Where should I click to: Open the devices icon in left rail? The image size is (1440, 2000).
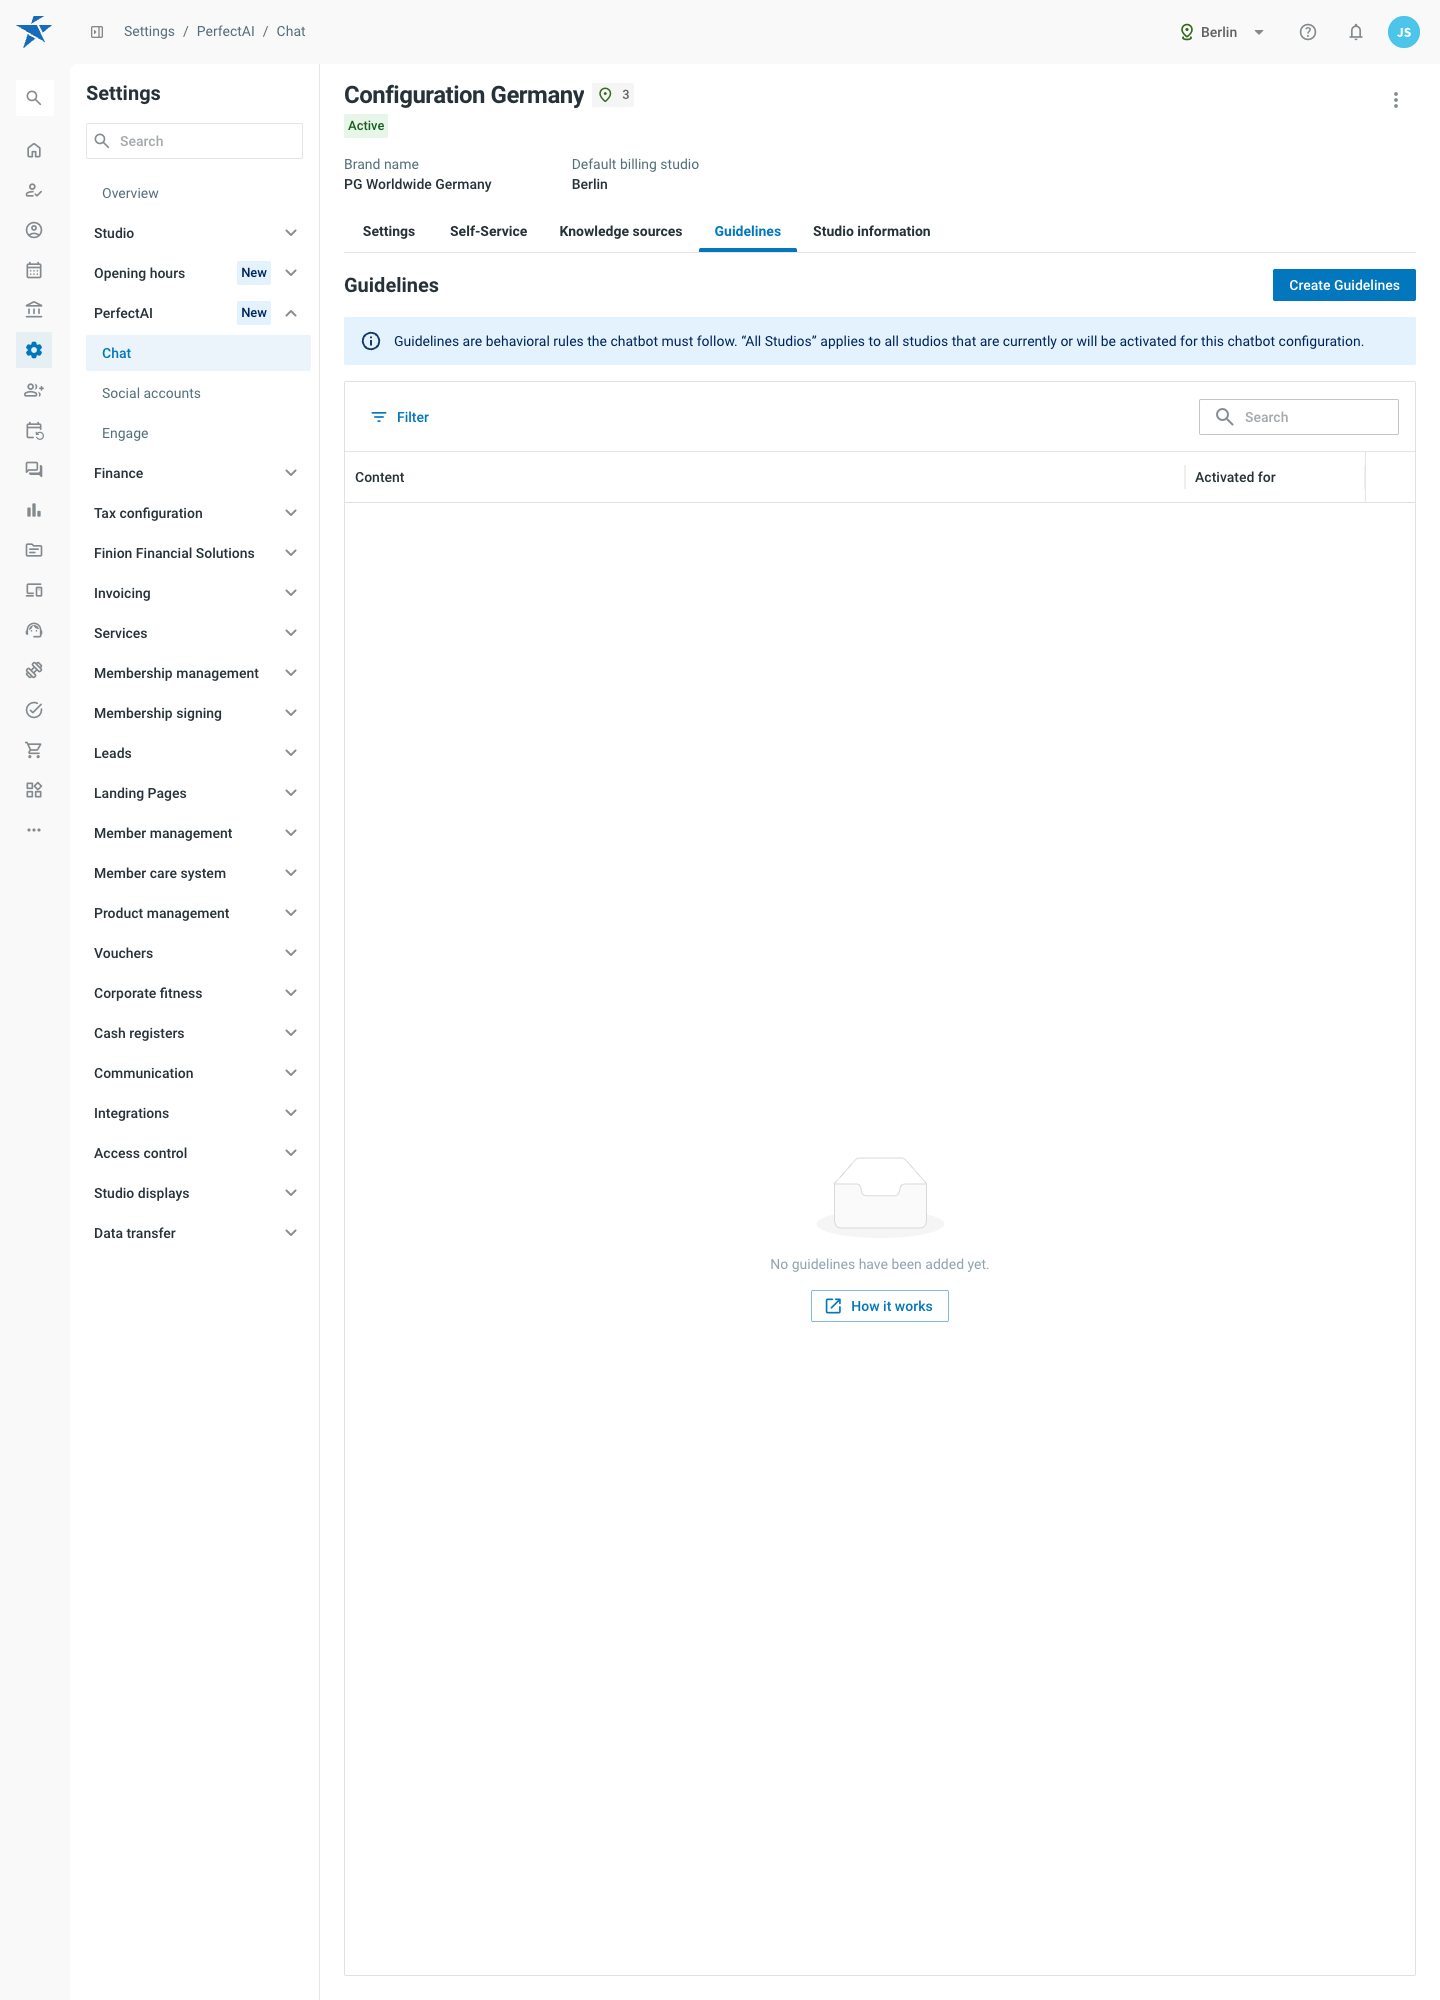(34, 590)
